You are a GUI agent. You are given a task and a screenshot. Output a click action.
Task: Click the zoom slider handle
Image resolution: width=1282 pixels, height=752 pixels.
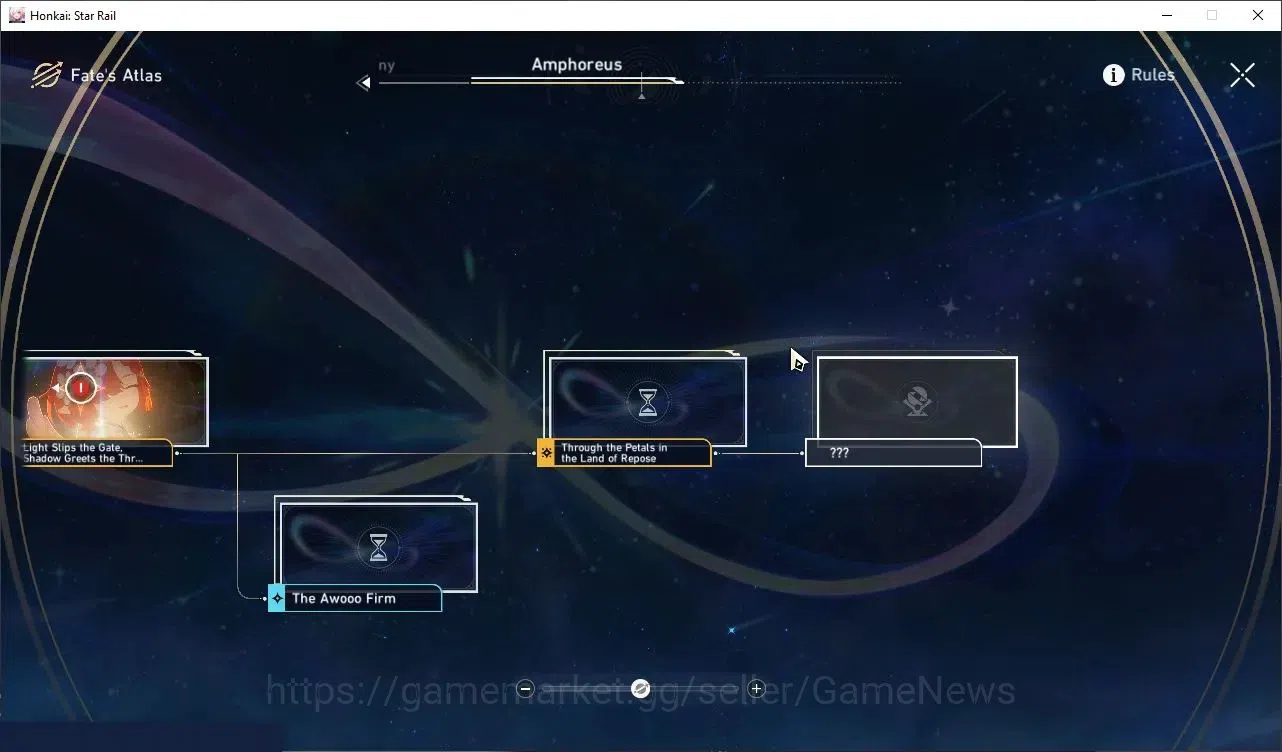point(641,688)
